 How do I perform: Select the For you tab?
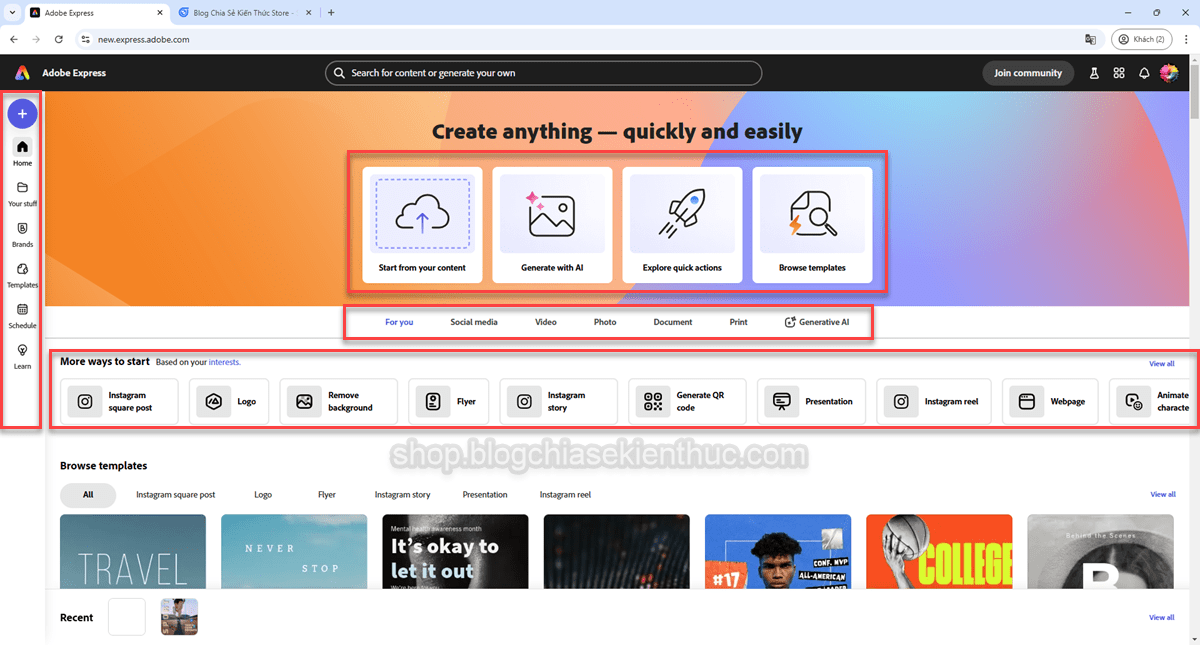point(399,322)
